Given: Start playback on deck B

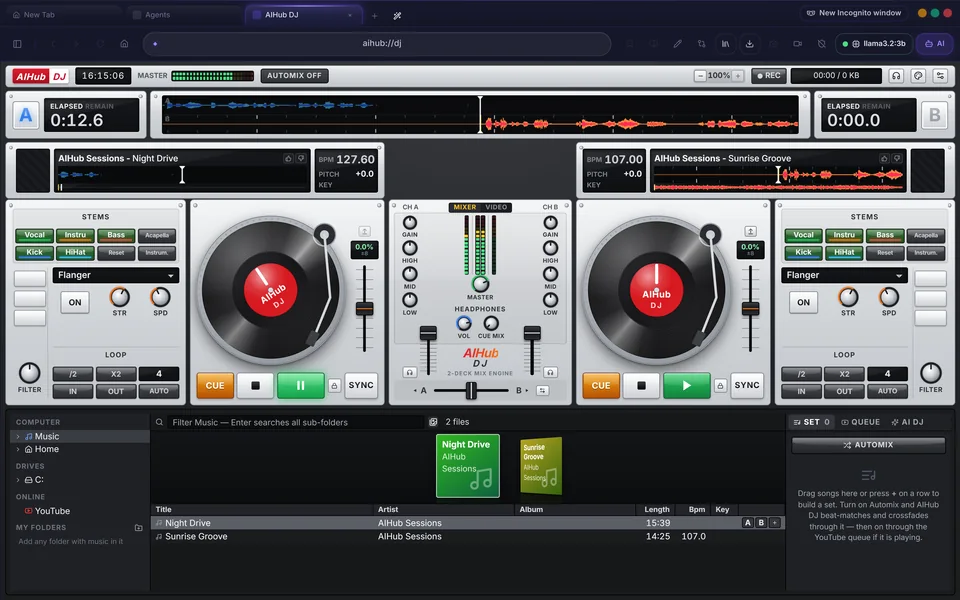Looking at the screenshot, I should tap(686, 385).
